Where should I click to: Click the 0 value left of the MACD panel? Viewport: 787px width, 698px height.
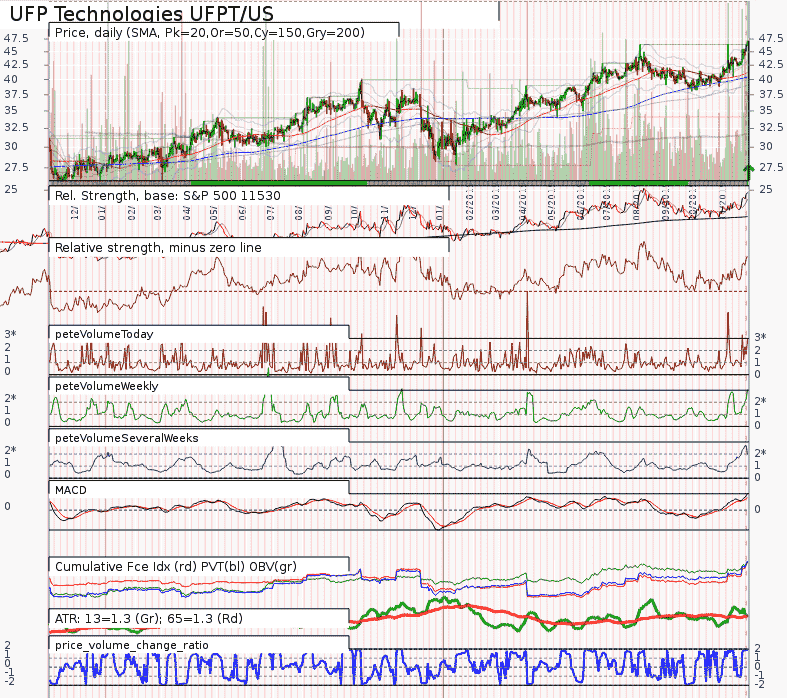click(8, 506)
